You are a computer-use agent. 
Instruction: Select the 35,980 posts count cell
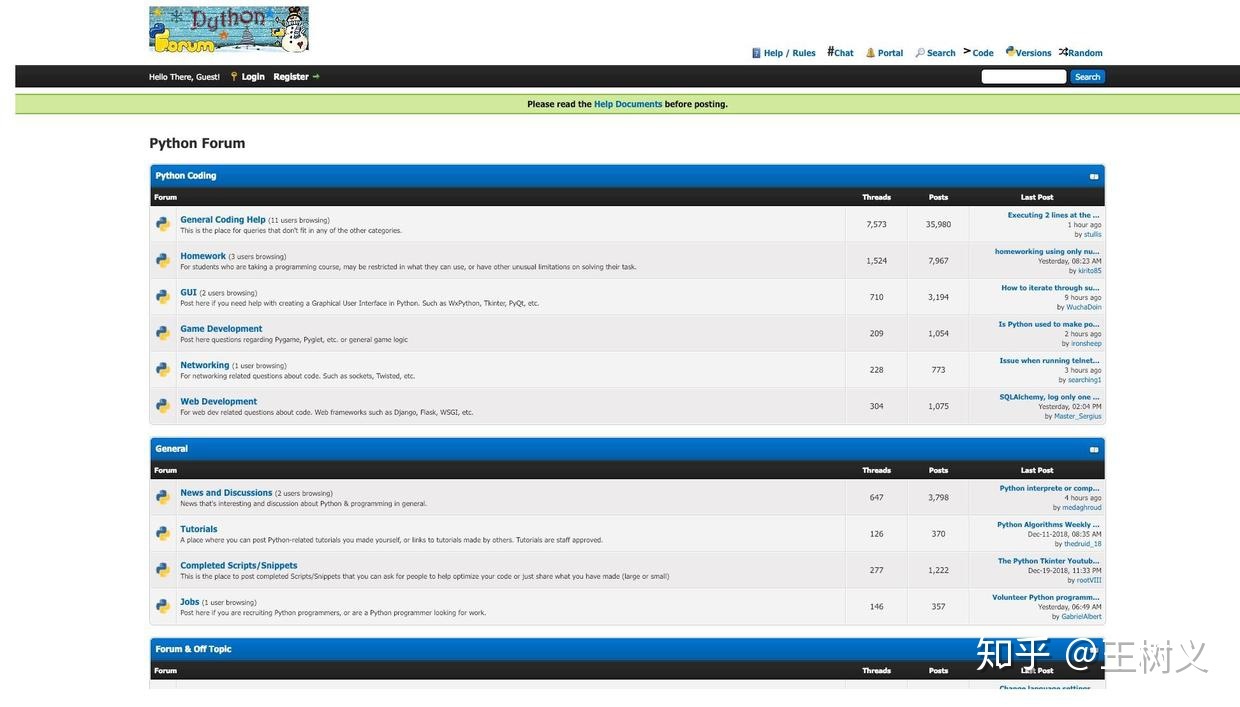pyautogui.click(x=938, y=225)
